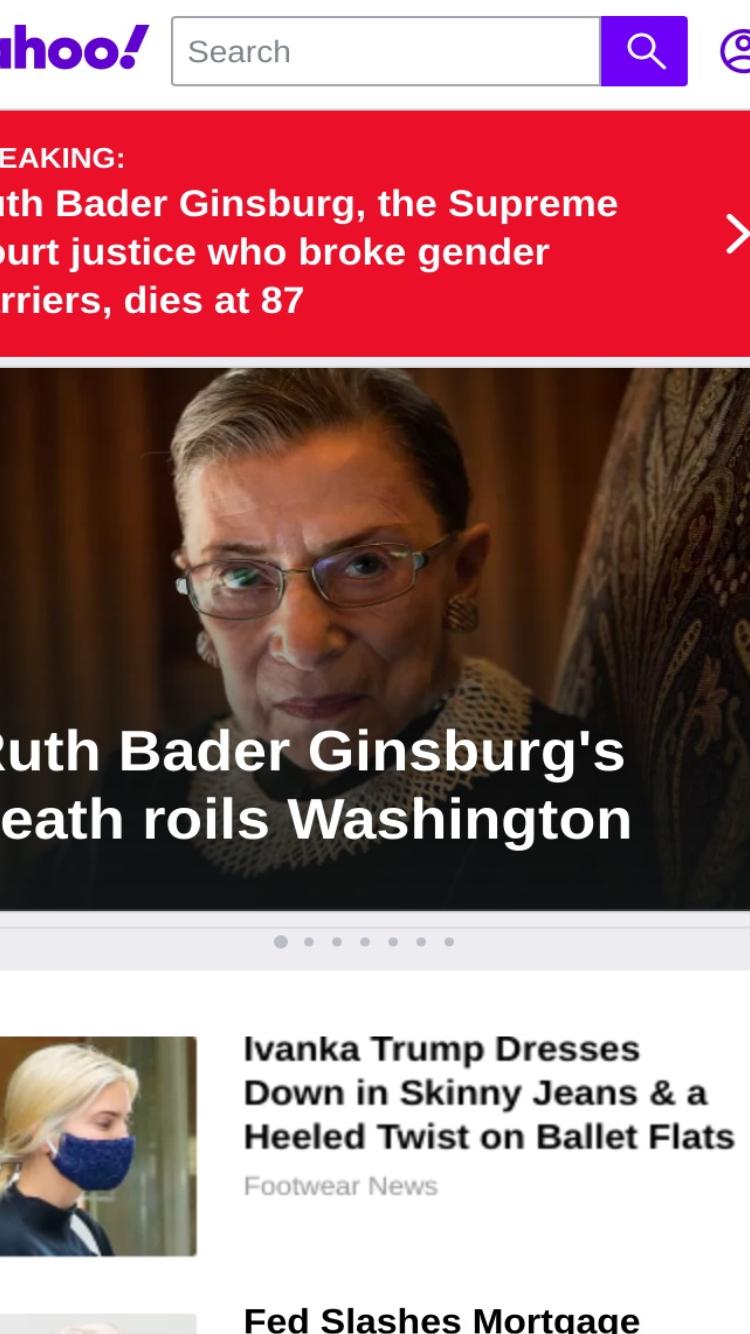
Task: Click the BREAKING label on red banner
Action: [62, 157]
